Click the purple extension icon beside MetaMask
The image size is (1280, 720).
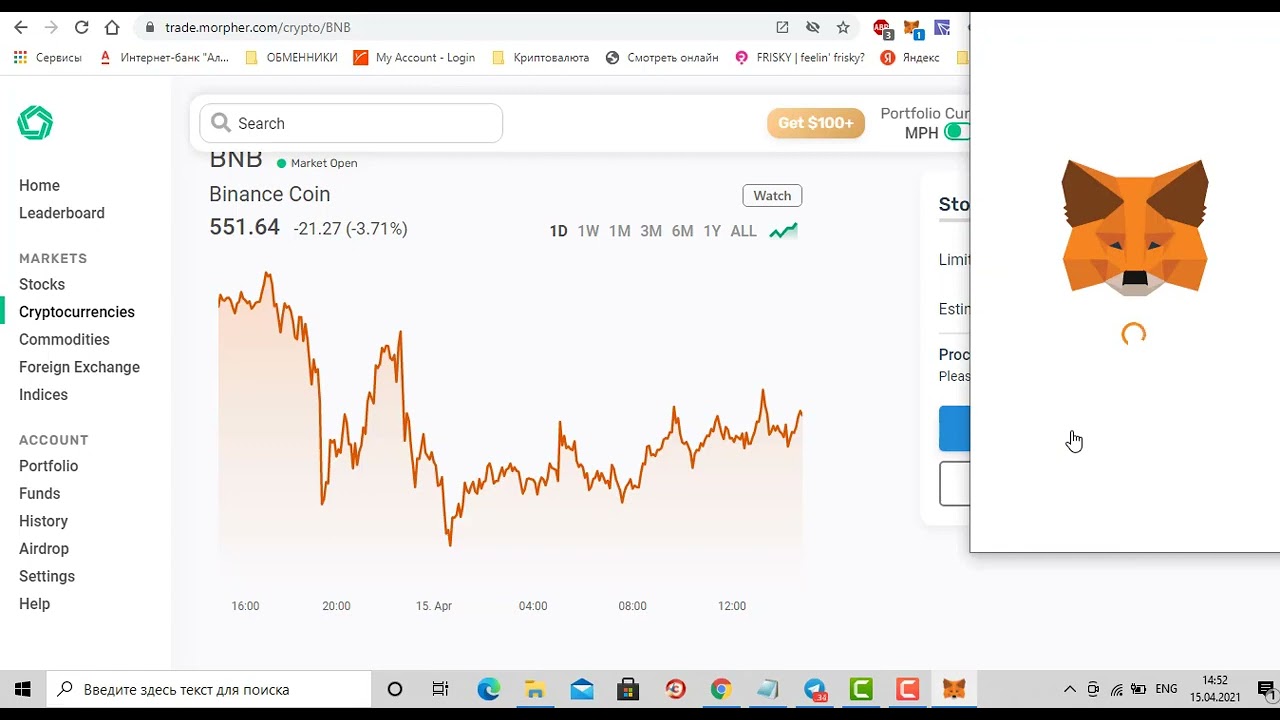tap(942, 28)
